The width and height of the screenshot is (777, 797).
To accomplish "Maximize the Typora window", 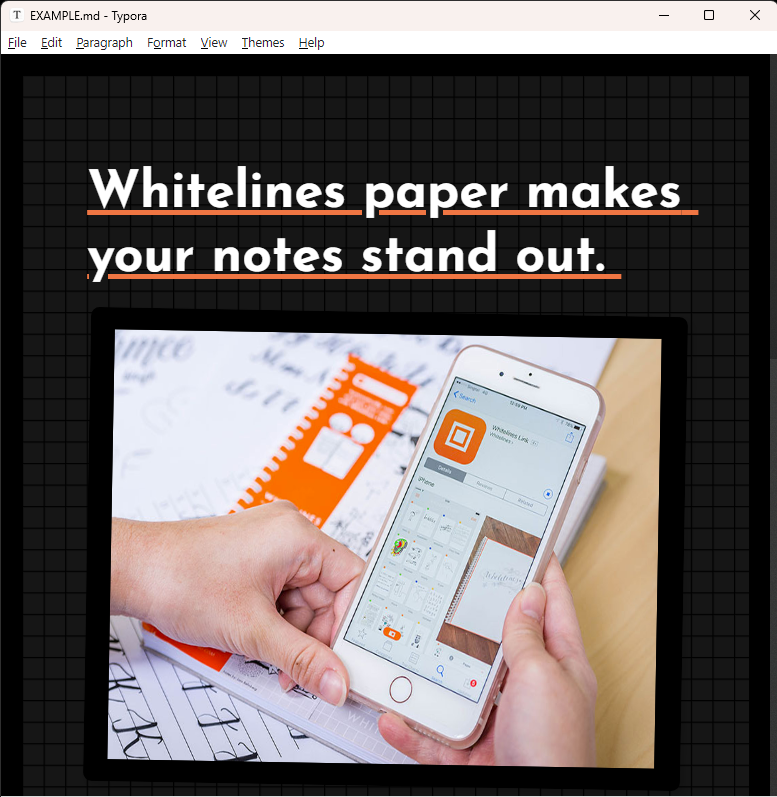I will pos(709,15).
